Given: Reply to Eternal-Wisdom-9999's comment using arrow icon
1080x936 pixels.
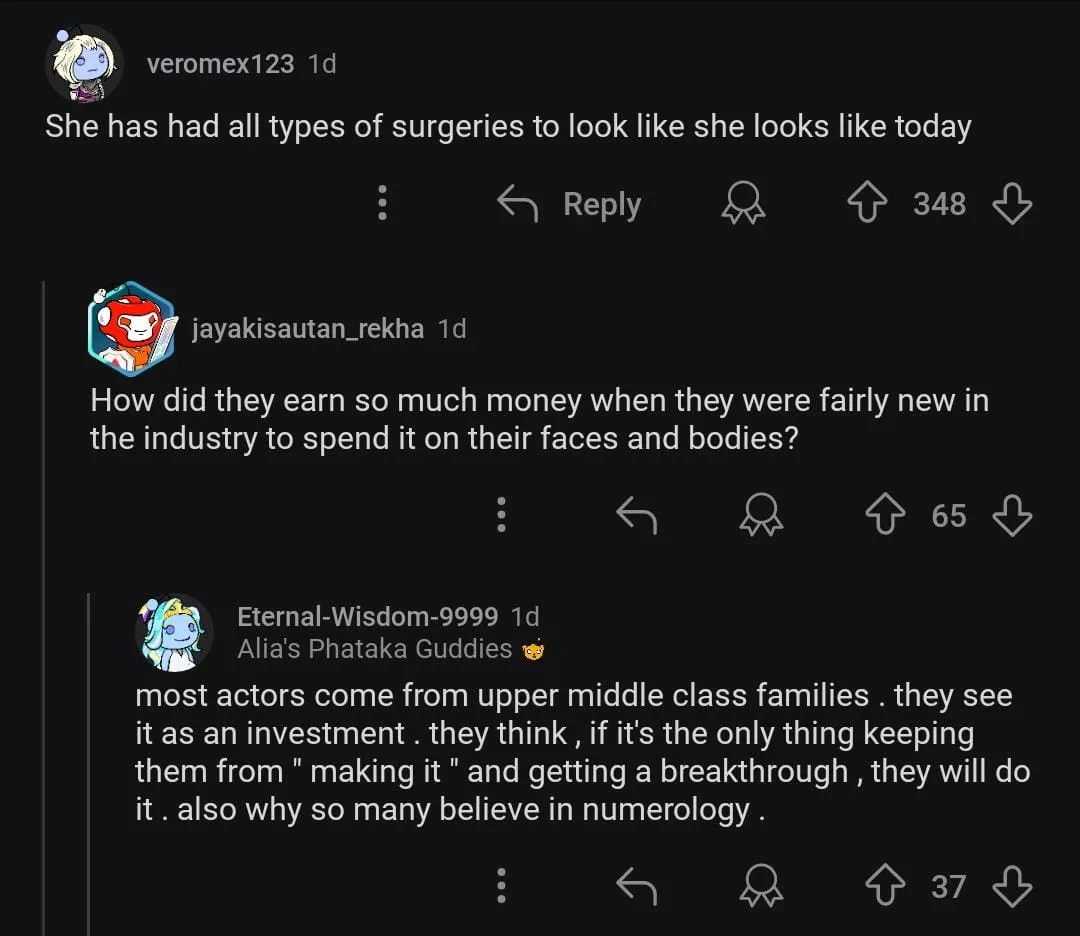Looking at the screenshot, I should 636,887.
